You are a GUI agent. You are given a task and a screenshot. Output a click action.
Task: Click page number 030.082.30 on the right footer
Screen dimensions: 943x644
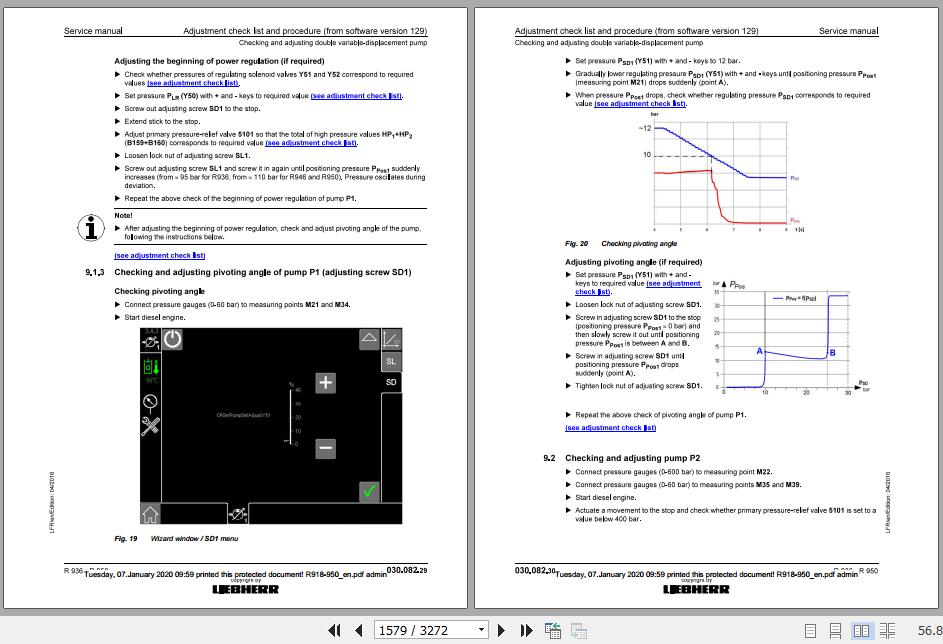[x=535, y=570]
